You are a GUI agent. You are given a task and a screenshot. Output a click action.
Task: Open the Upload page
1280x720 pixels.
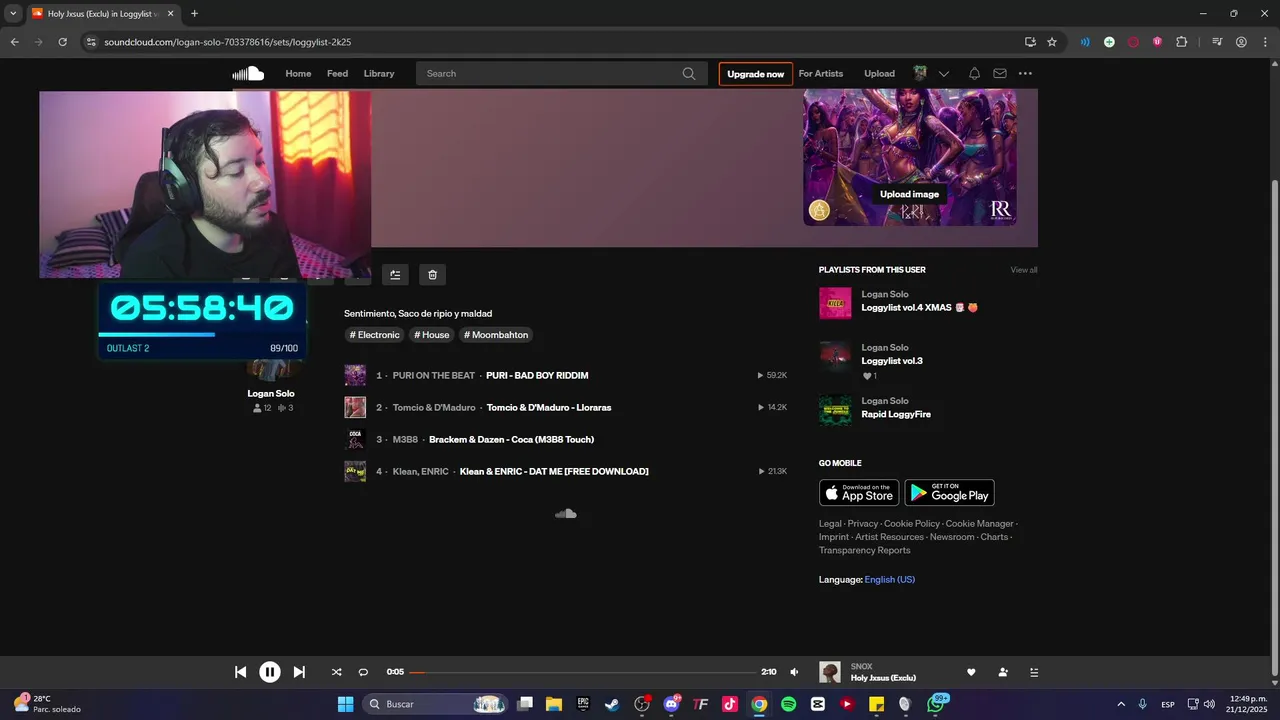(x=879, y=73)
